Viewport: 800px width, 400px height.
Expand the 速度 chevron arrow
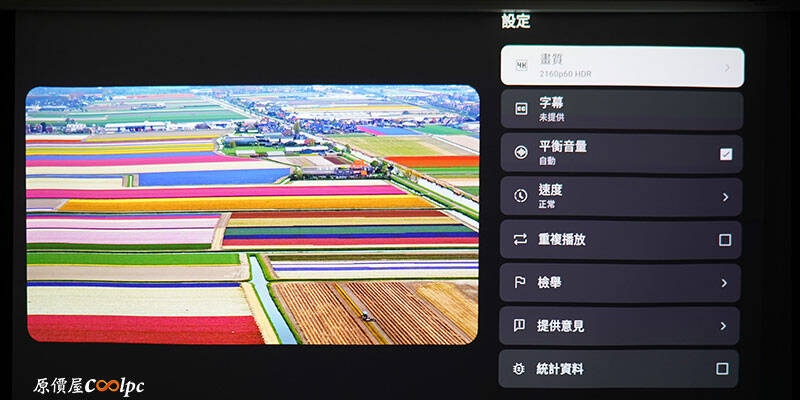pos(725,197)
